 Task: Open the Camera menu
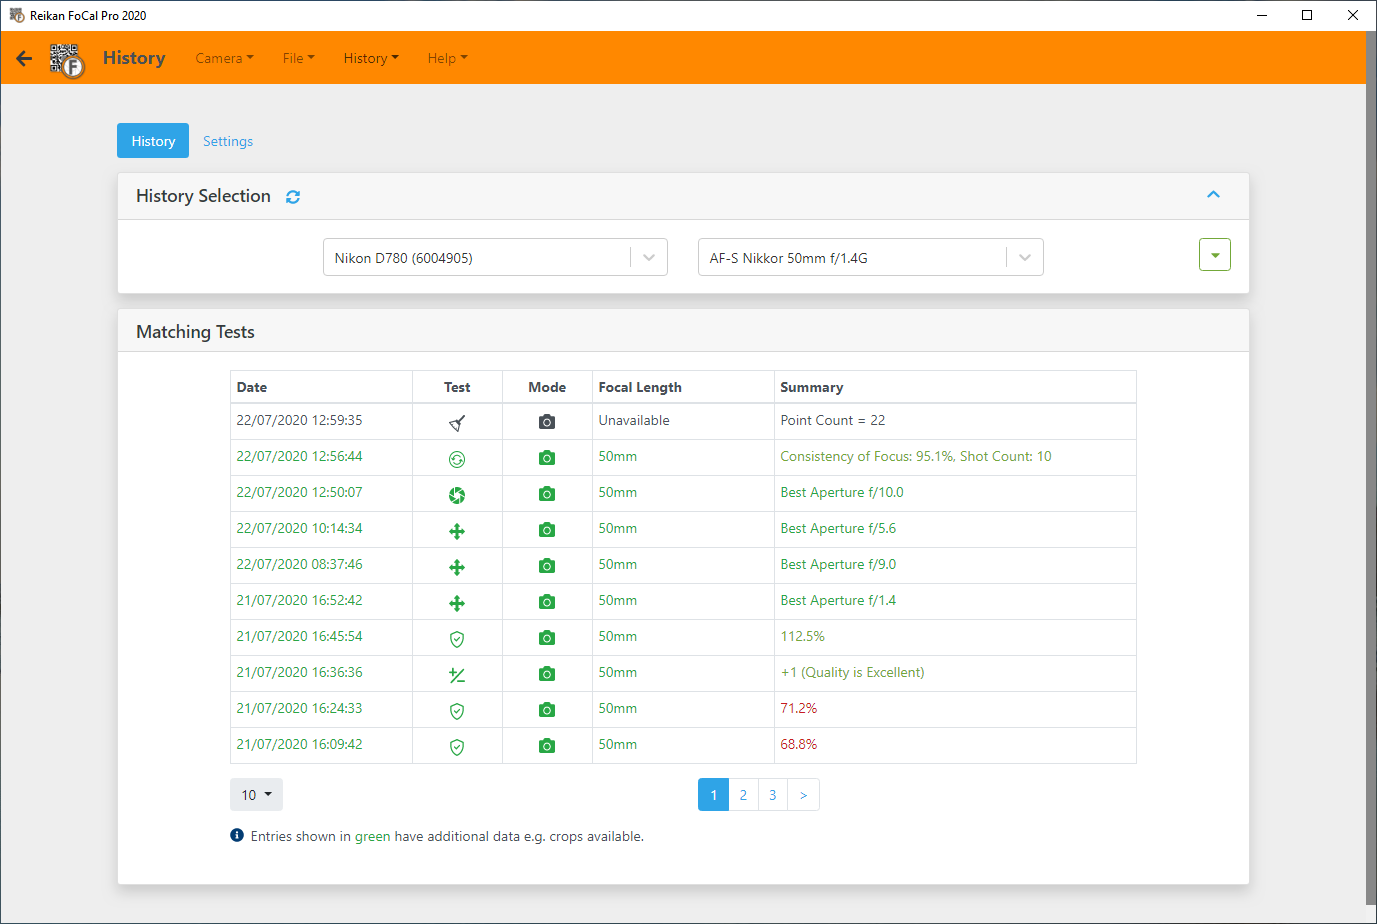click(x=224, y=58)
